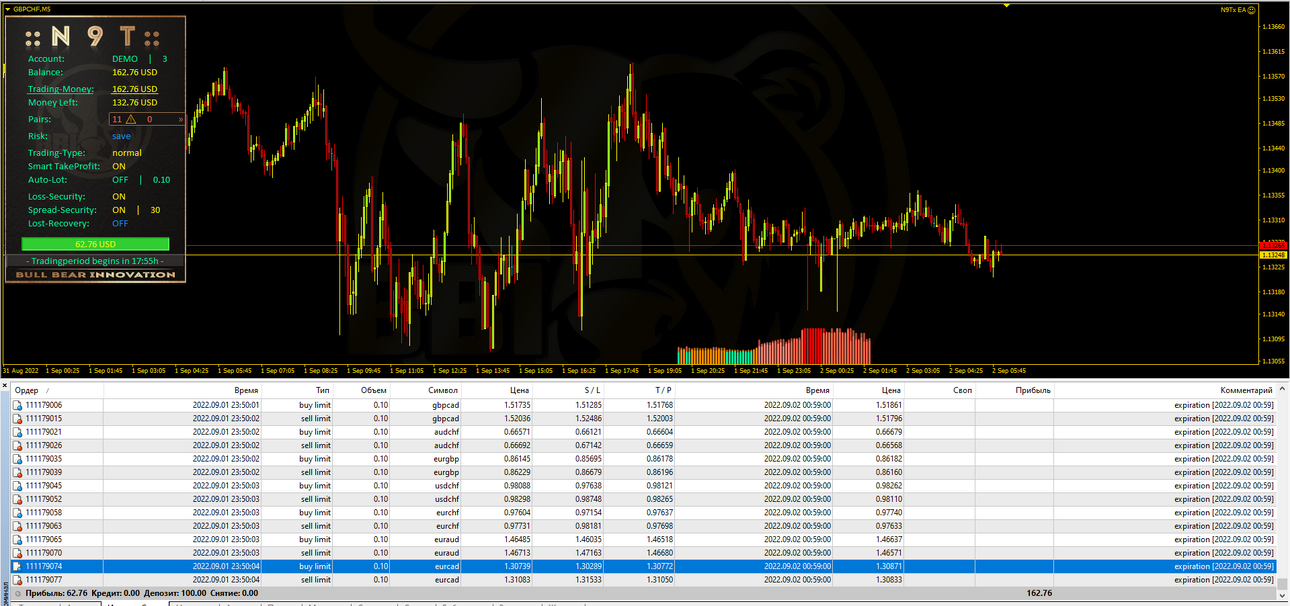The width and height of the screenshot is (1290, 606).
Task: Click the order icon for 111179070
Action: click(x=17, y=553)
